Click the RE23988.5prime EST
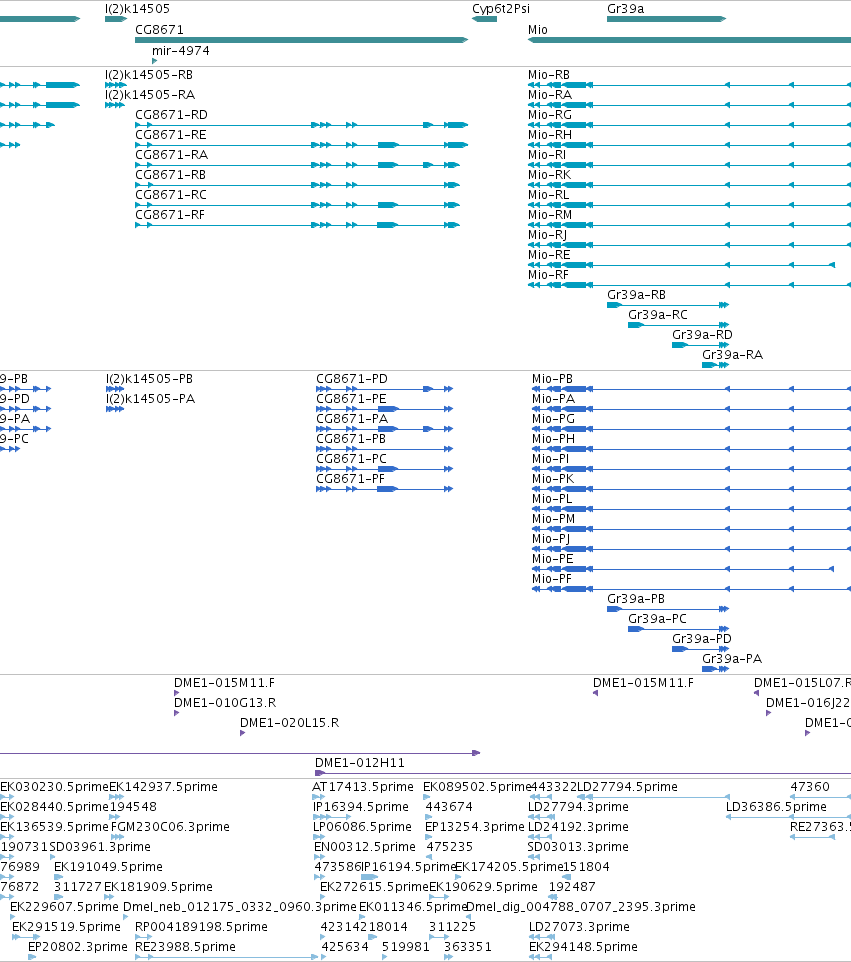Screen dimensions: 851x962 226,957
